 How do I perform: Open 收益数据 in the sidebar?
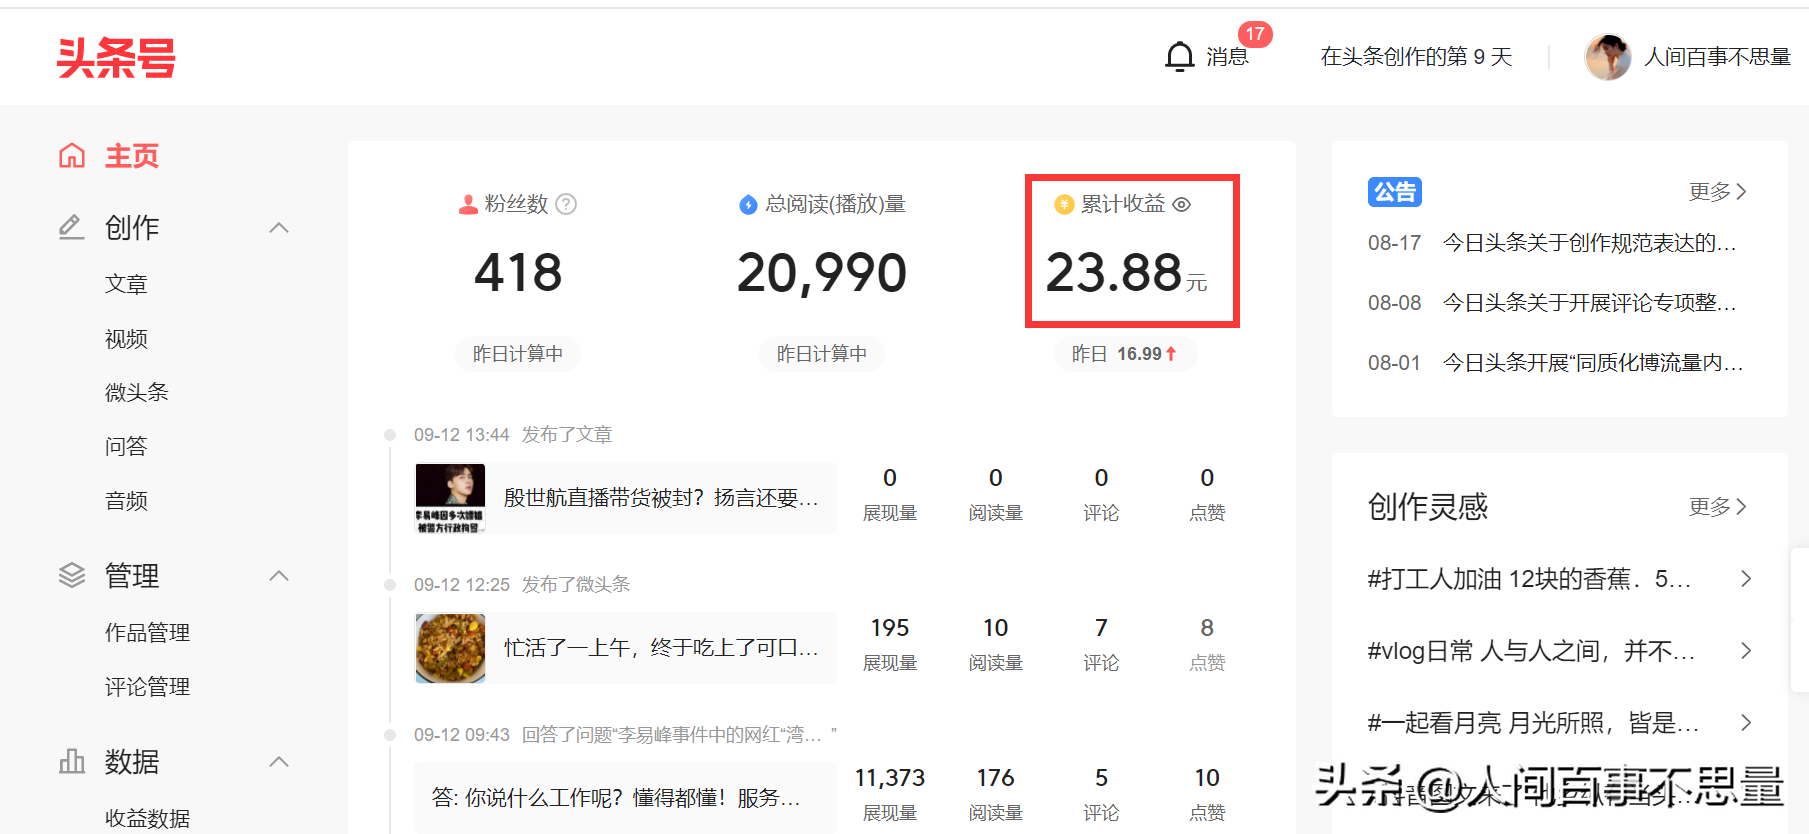(x=147, y=818)
